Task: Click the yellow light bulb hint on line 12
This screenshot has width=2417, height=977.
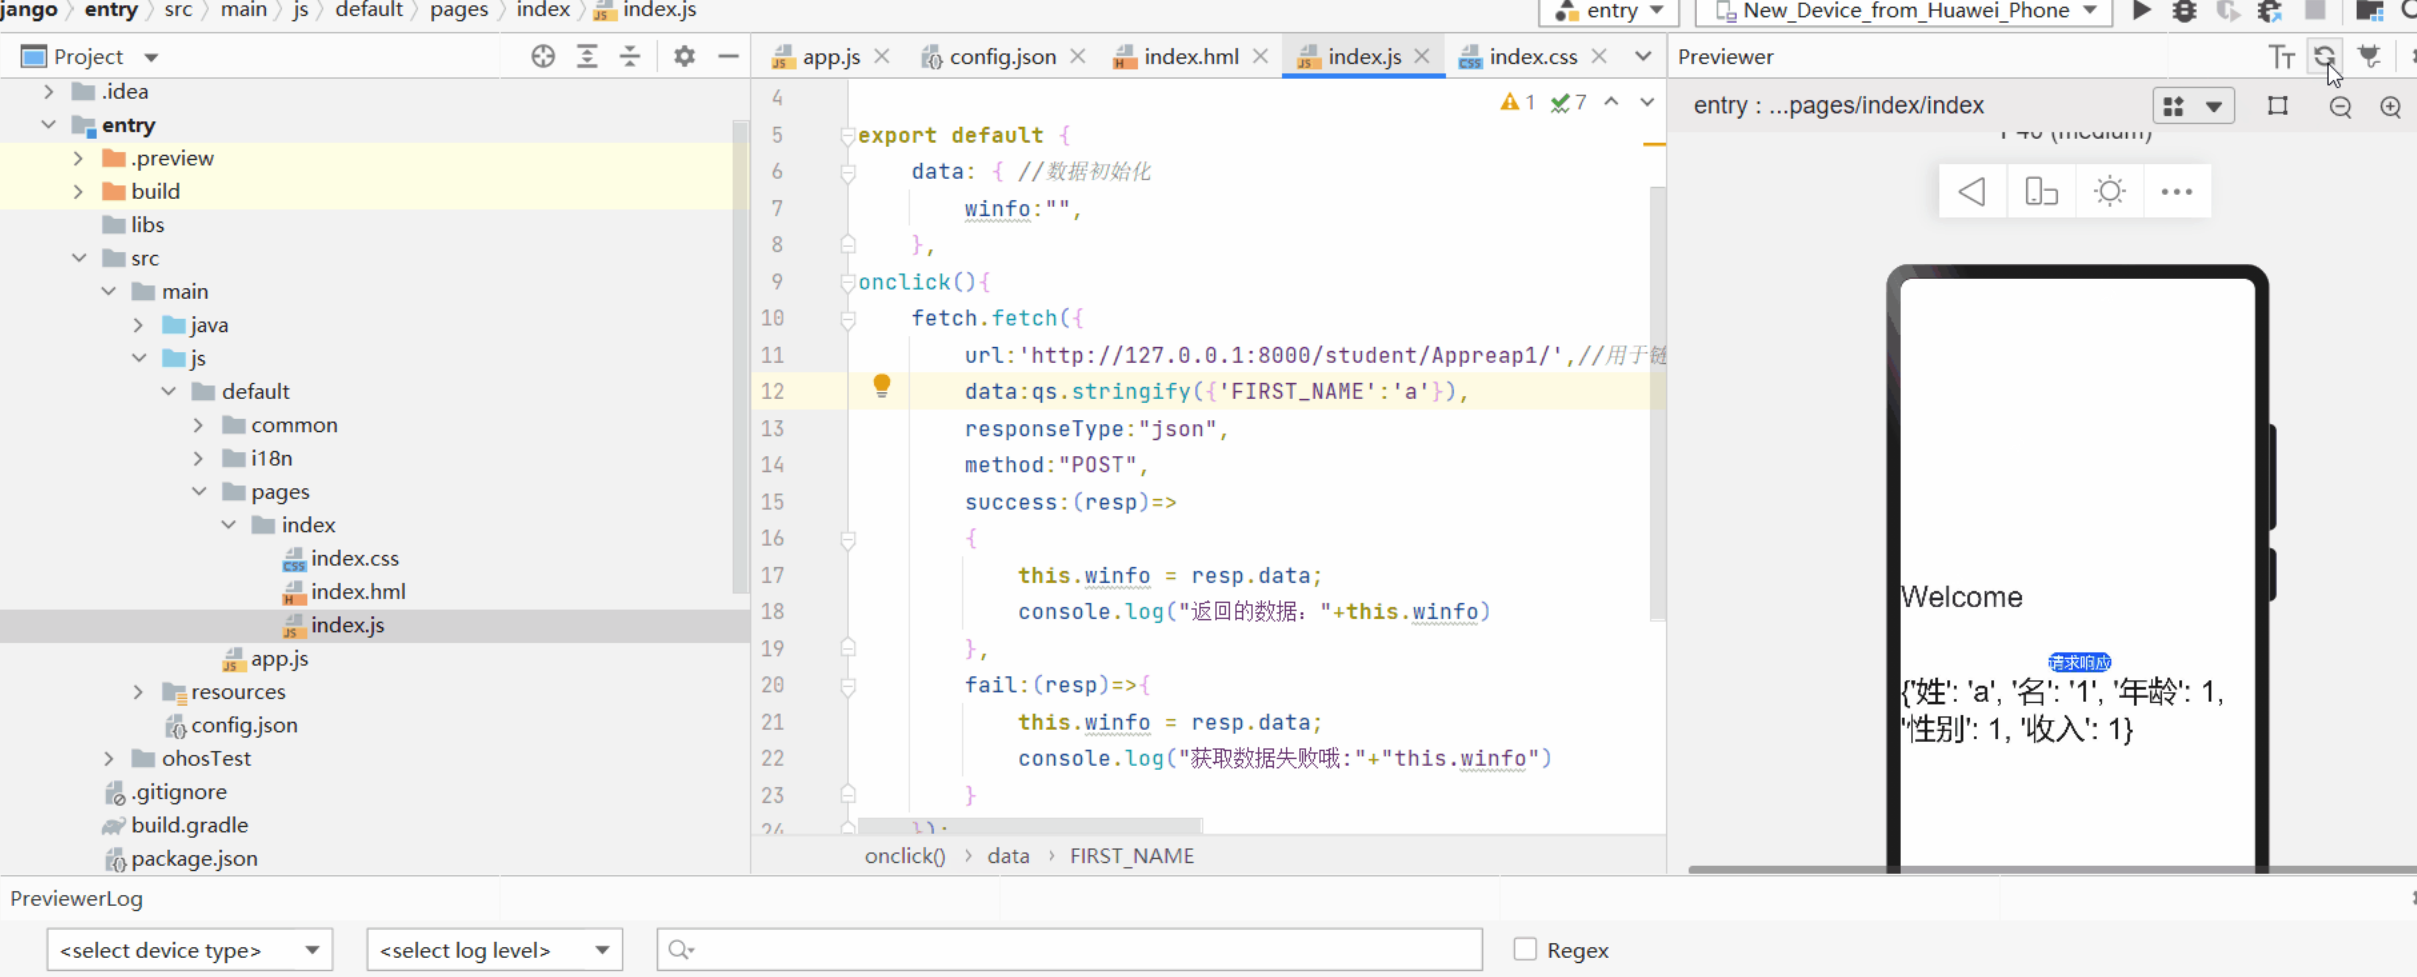Action: (881, 386)
